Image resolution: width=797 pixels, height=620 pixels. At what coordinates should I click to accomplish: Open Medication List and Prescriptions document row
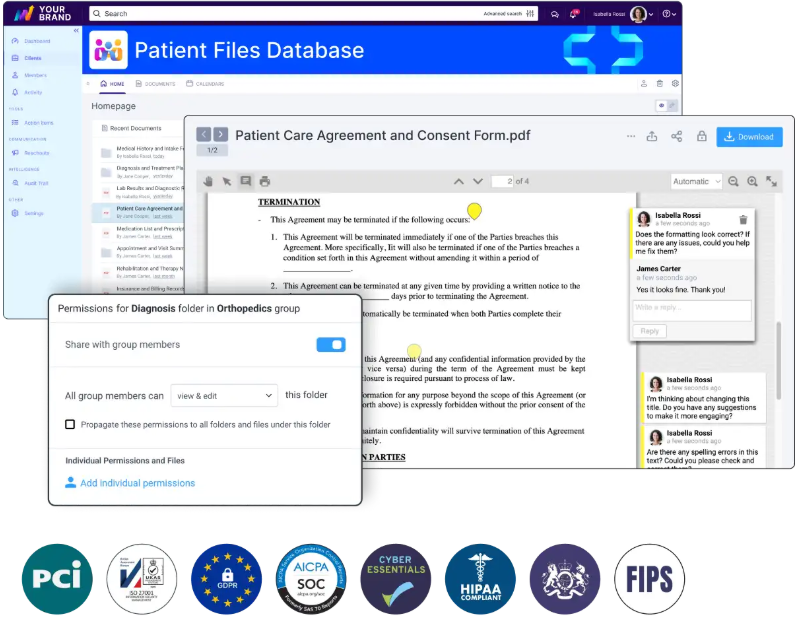[x=139, y=232]
